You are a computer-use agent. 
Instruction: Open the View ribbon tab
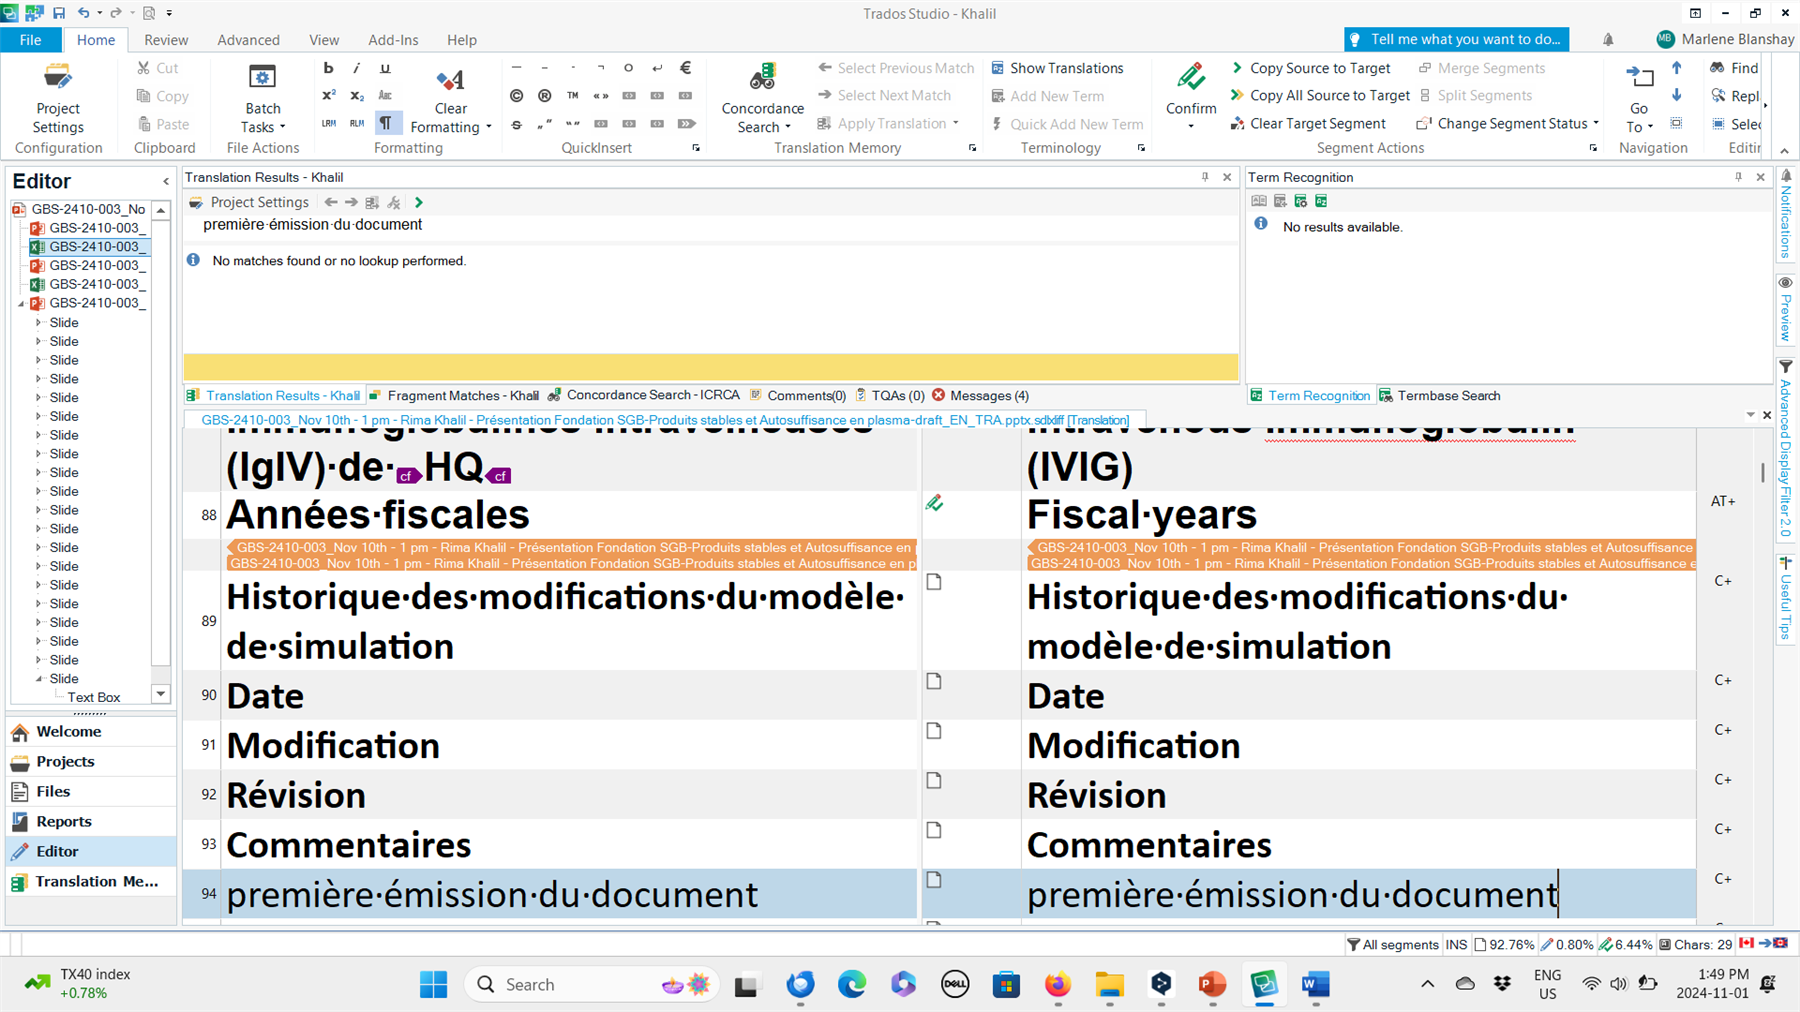pyautogui.click(x=324, y=40)
